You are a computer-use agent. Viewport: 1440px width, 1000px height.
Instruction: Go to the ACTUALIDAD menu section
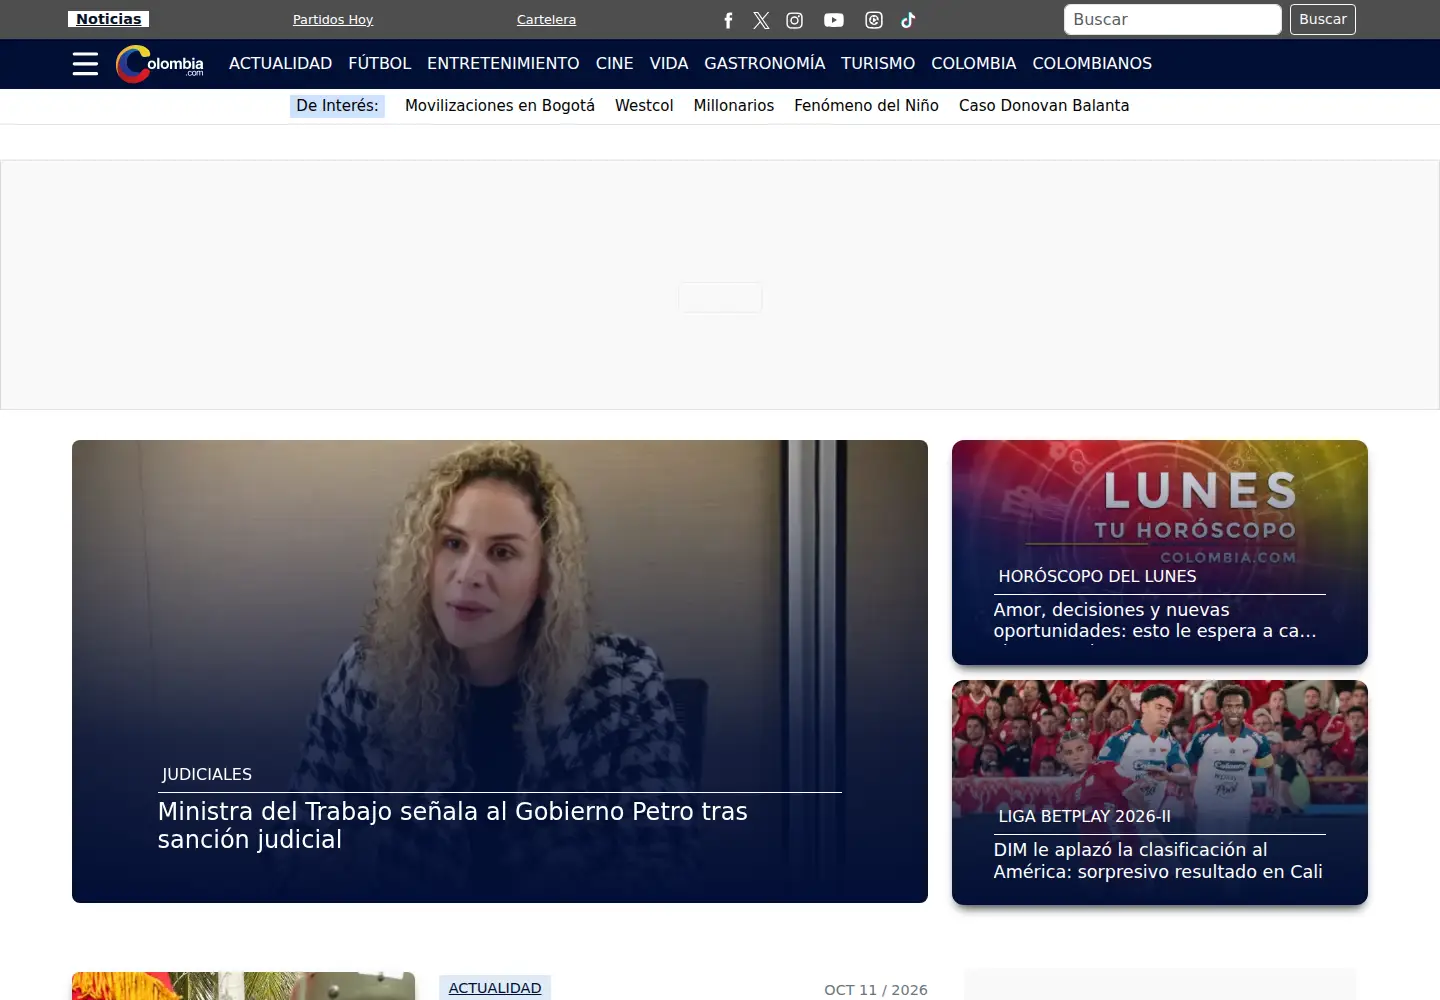point(280,64)
